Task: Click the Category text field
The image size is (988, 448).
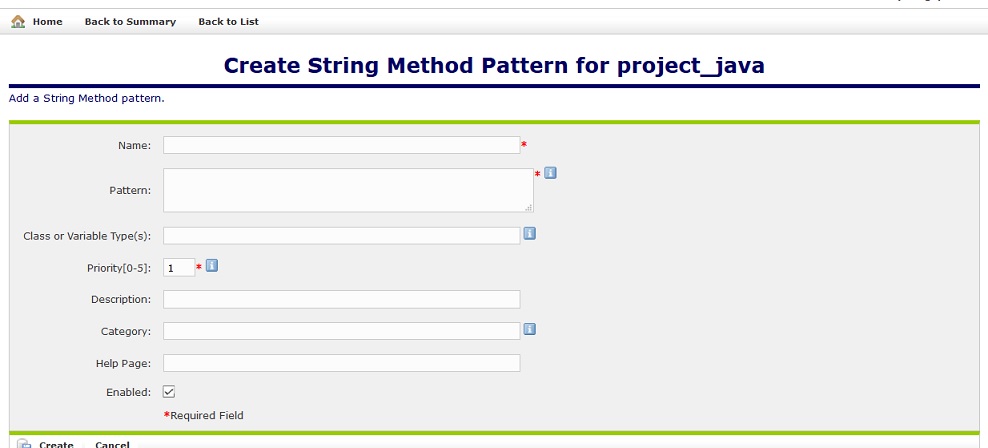Action: click(341, 331)
